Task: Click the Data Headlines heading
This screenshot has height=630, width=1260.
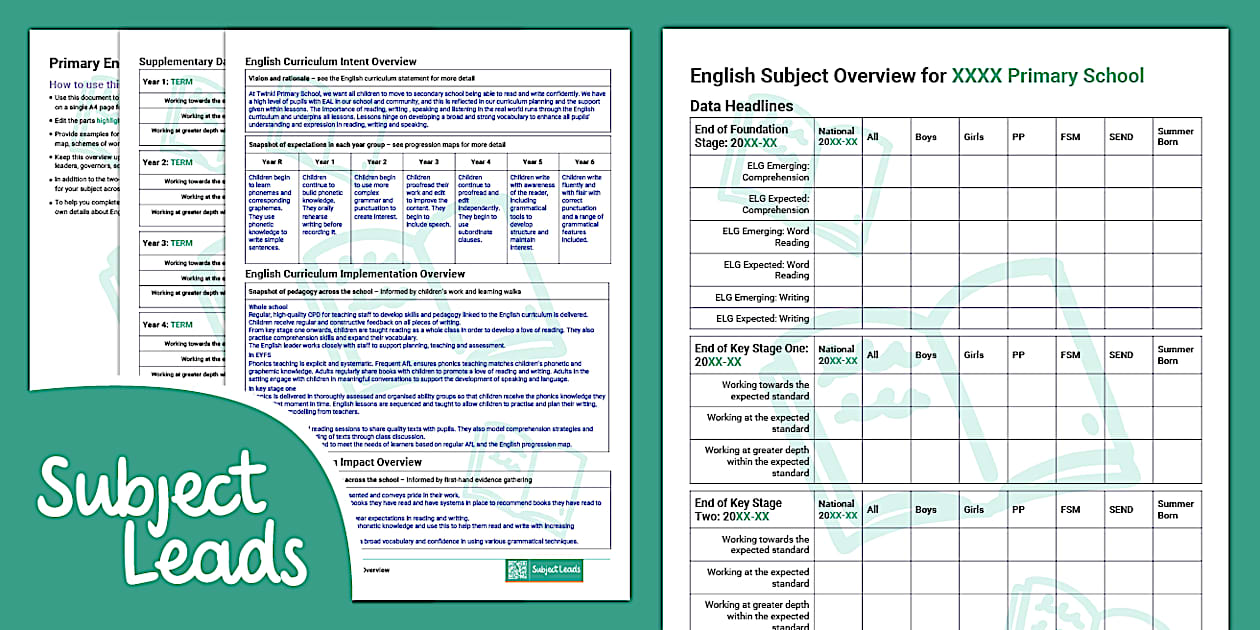Action: (741, 106)
